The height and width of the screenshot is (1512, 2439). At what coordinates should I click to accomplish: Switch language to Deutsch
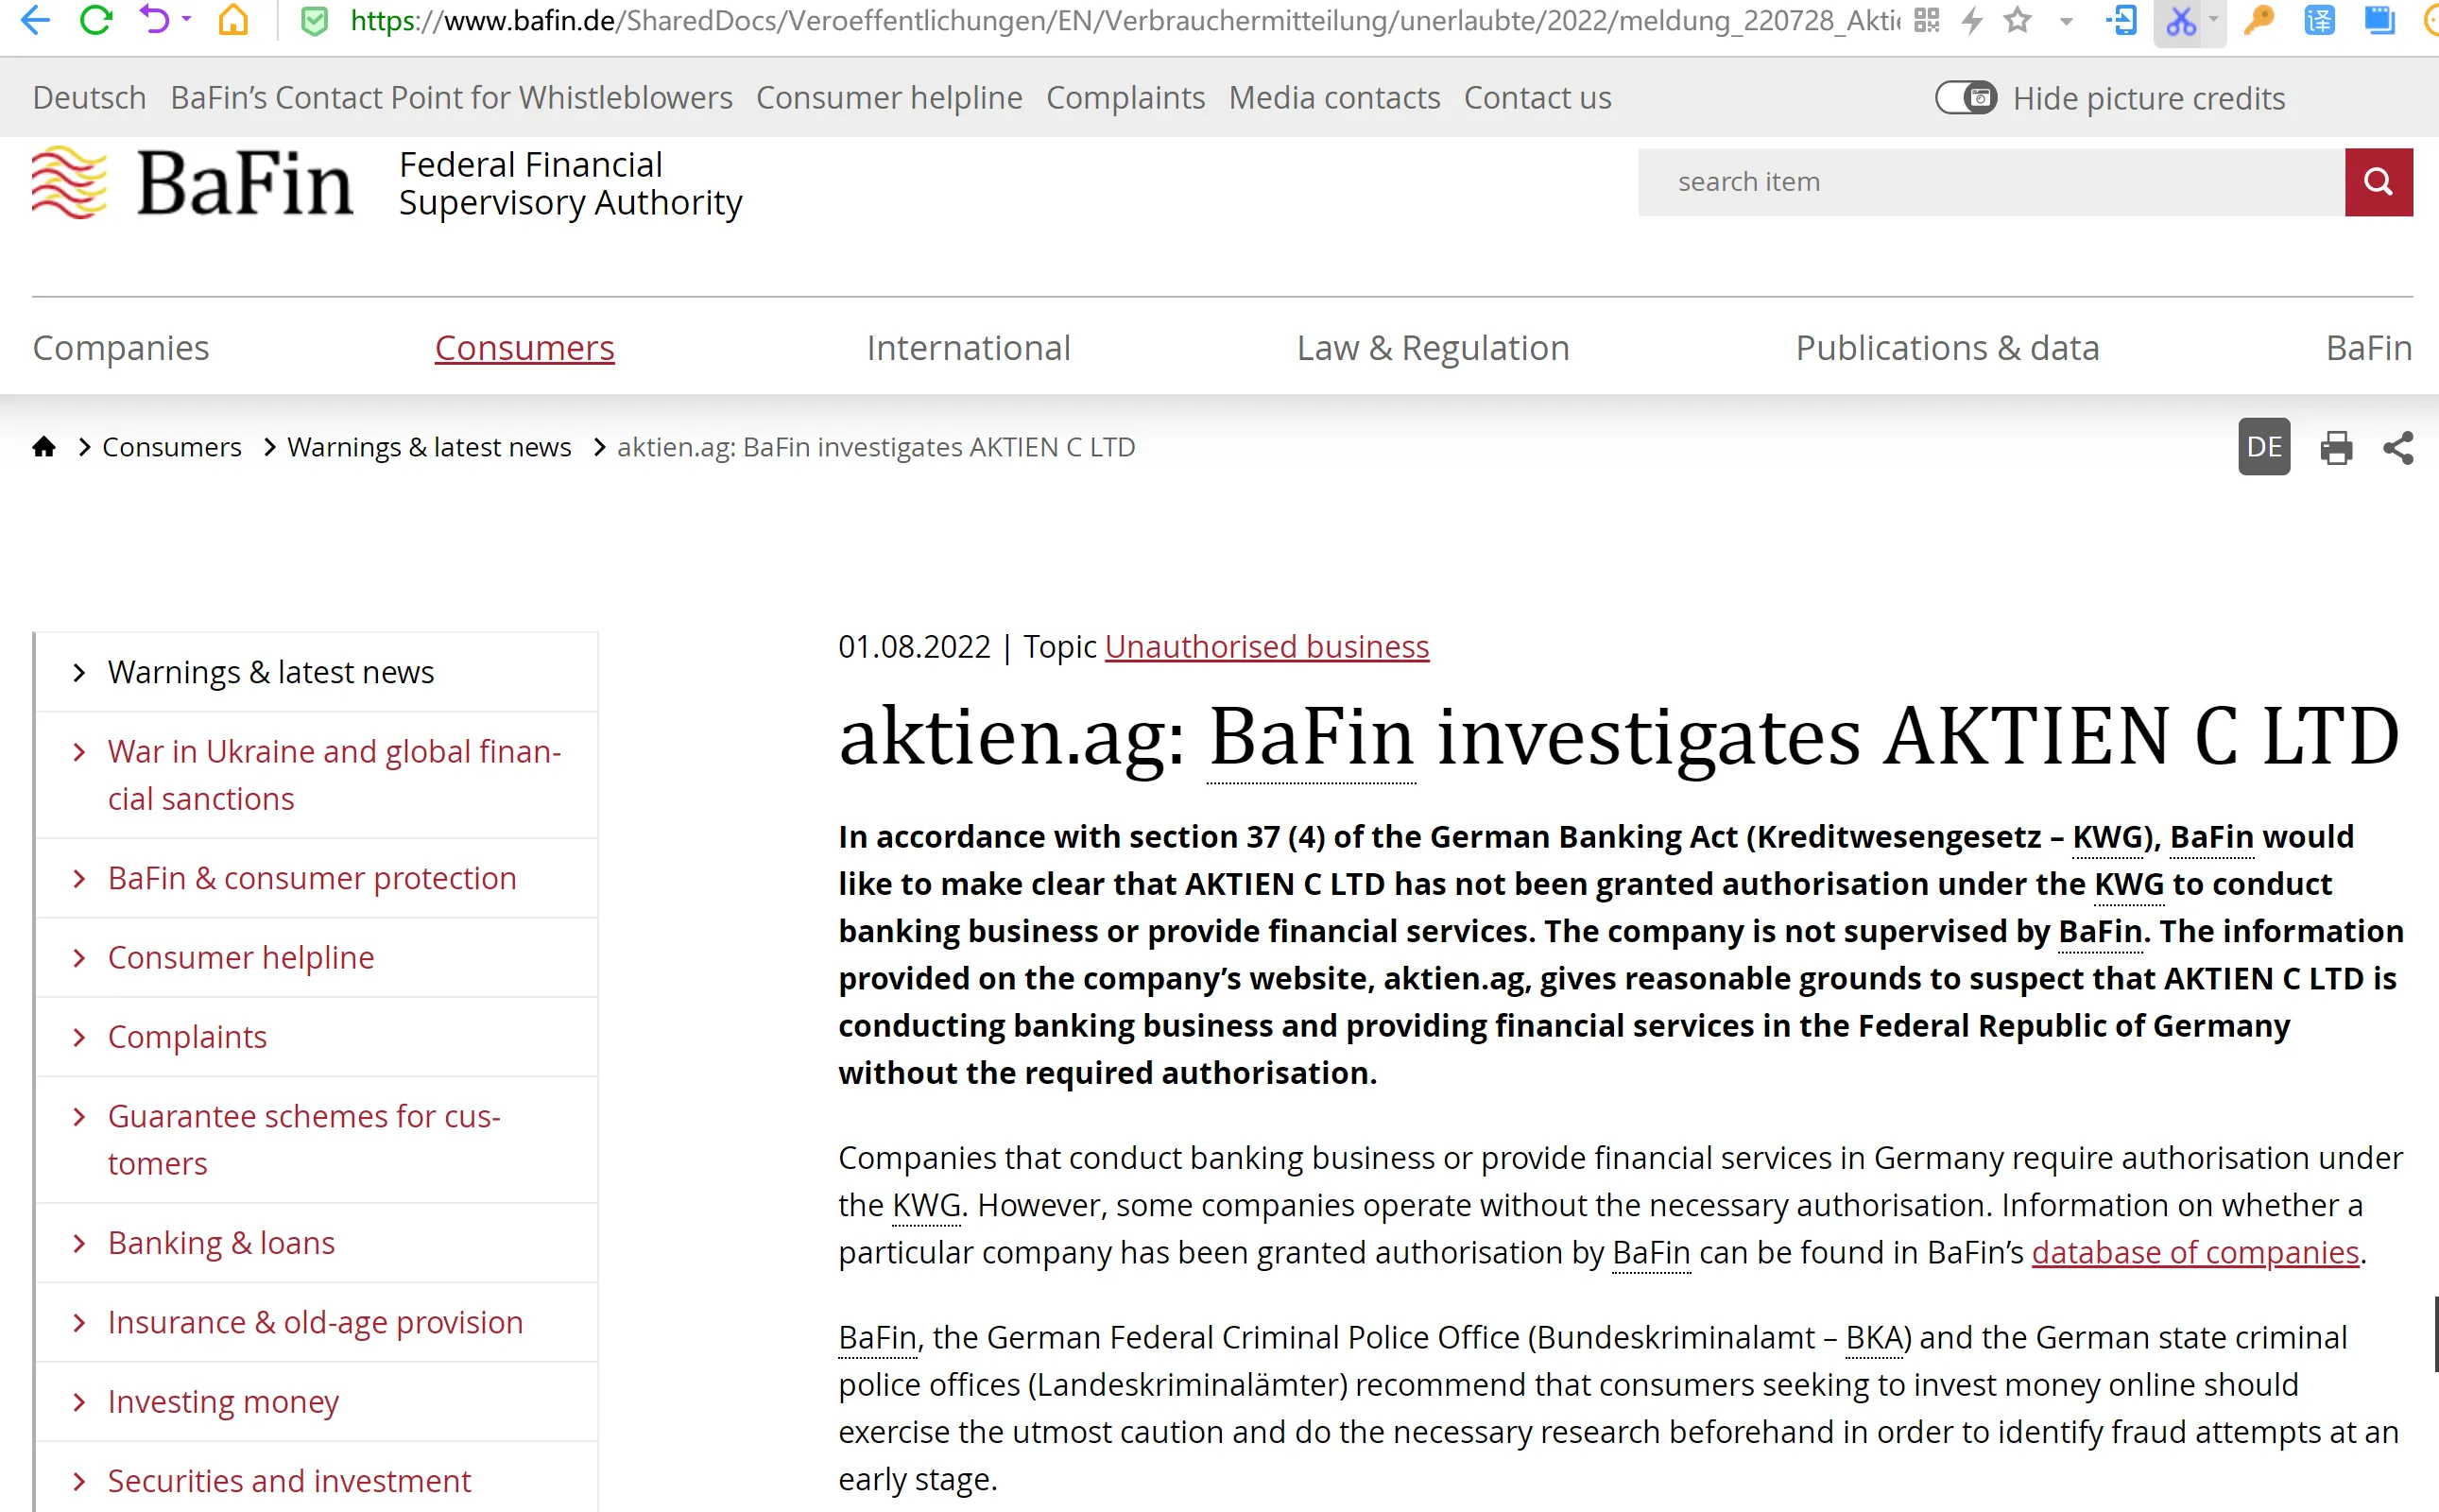click(x=89, y=98)
